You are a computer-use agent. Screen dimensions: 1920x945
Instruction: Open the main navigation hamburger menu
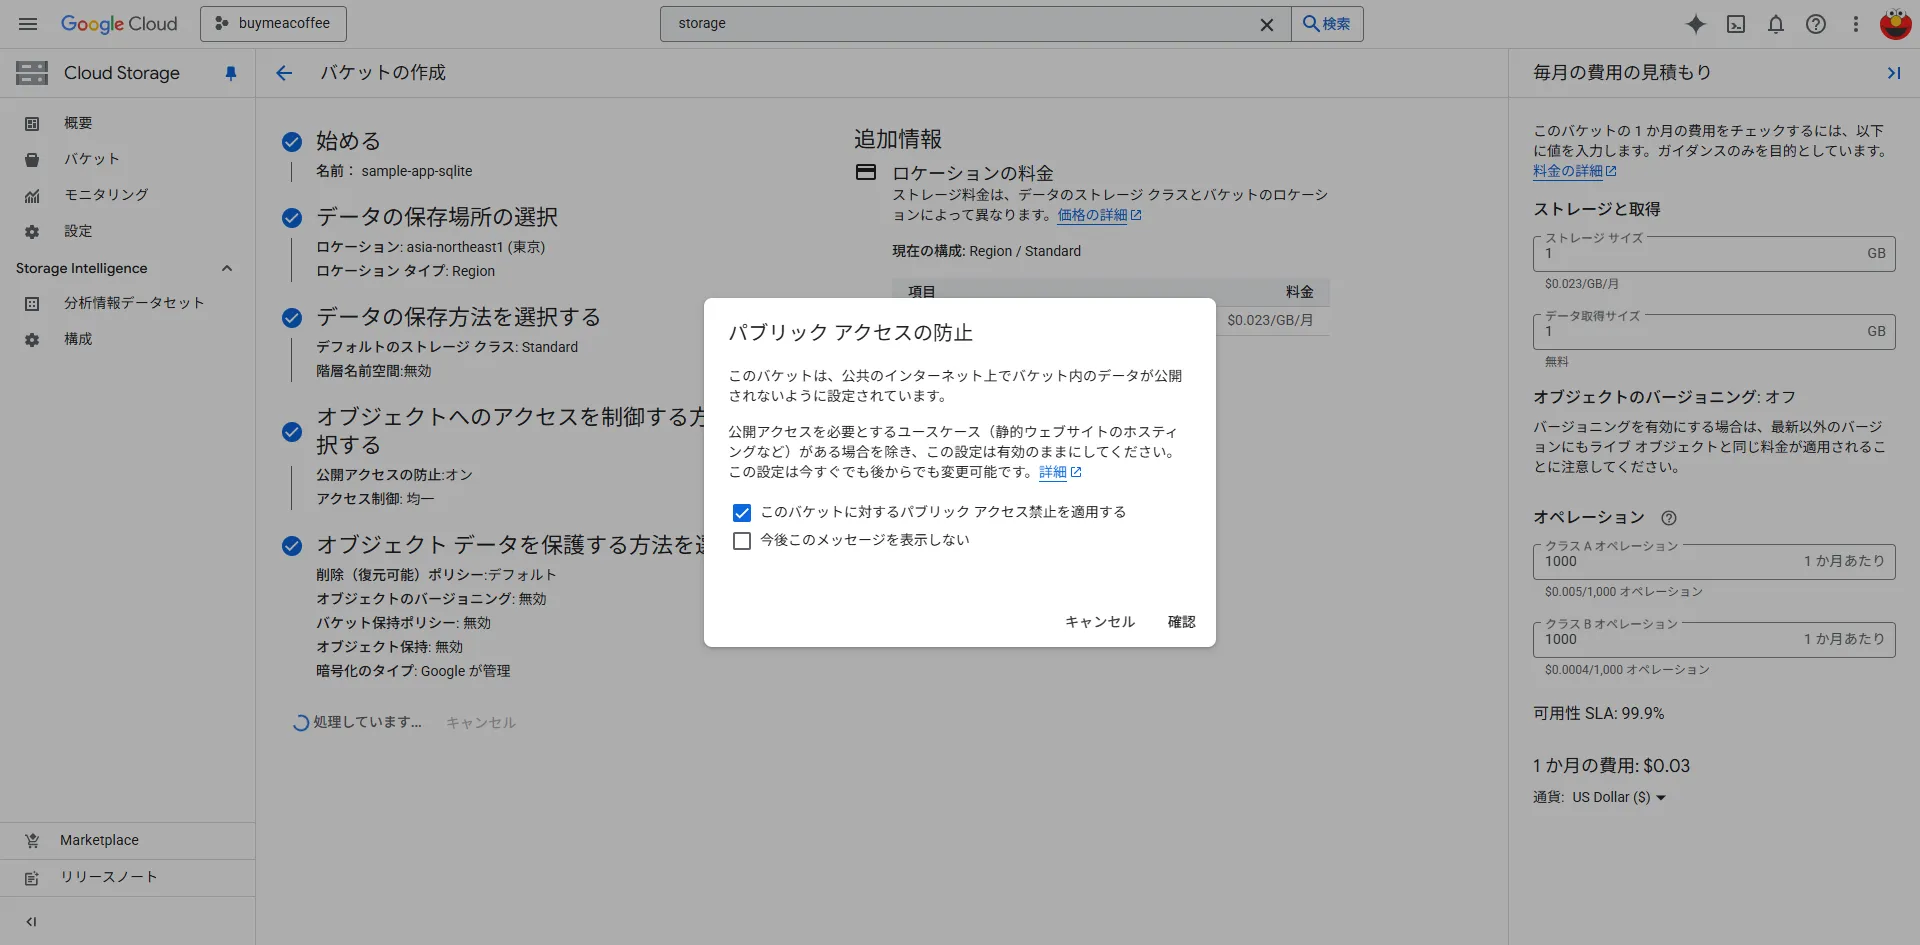28,24
